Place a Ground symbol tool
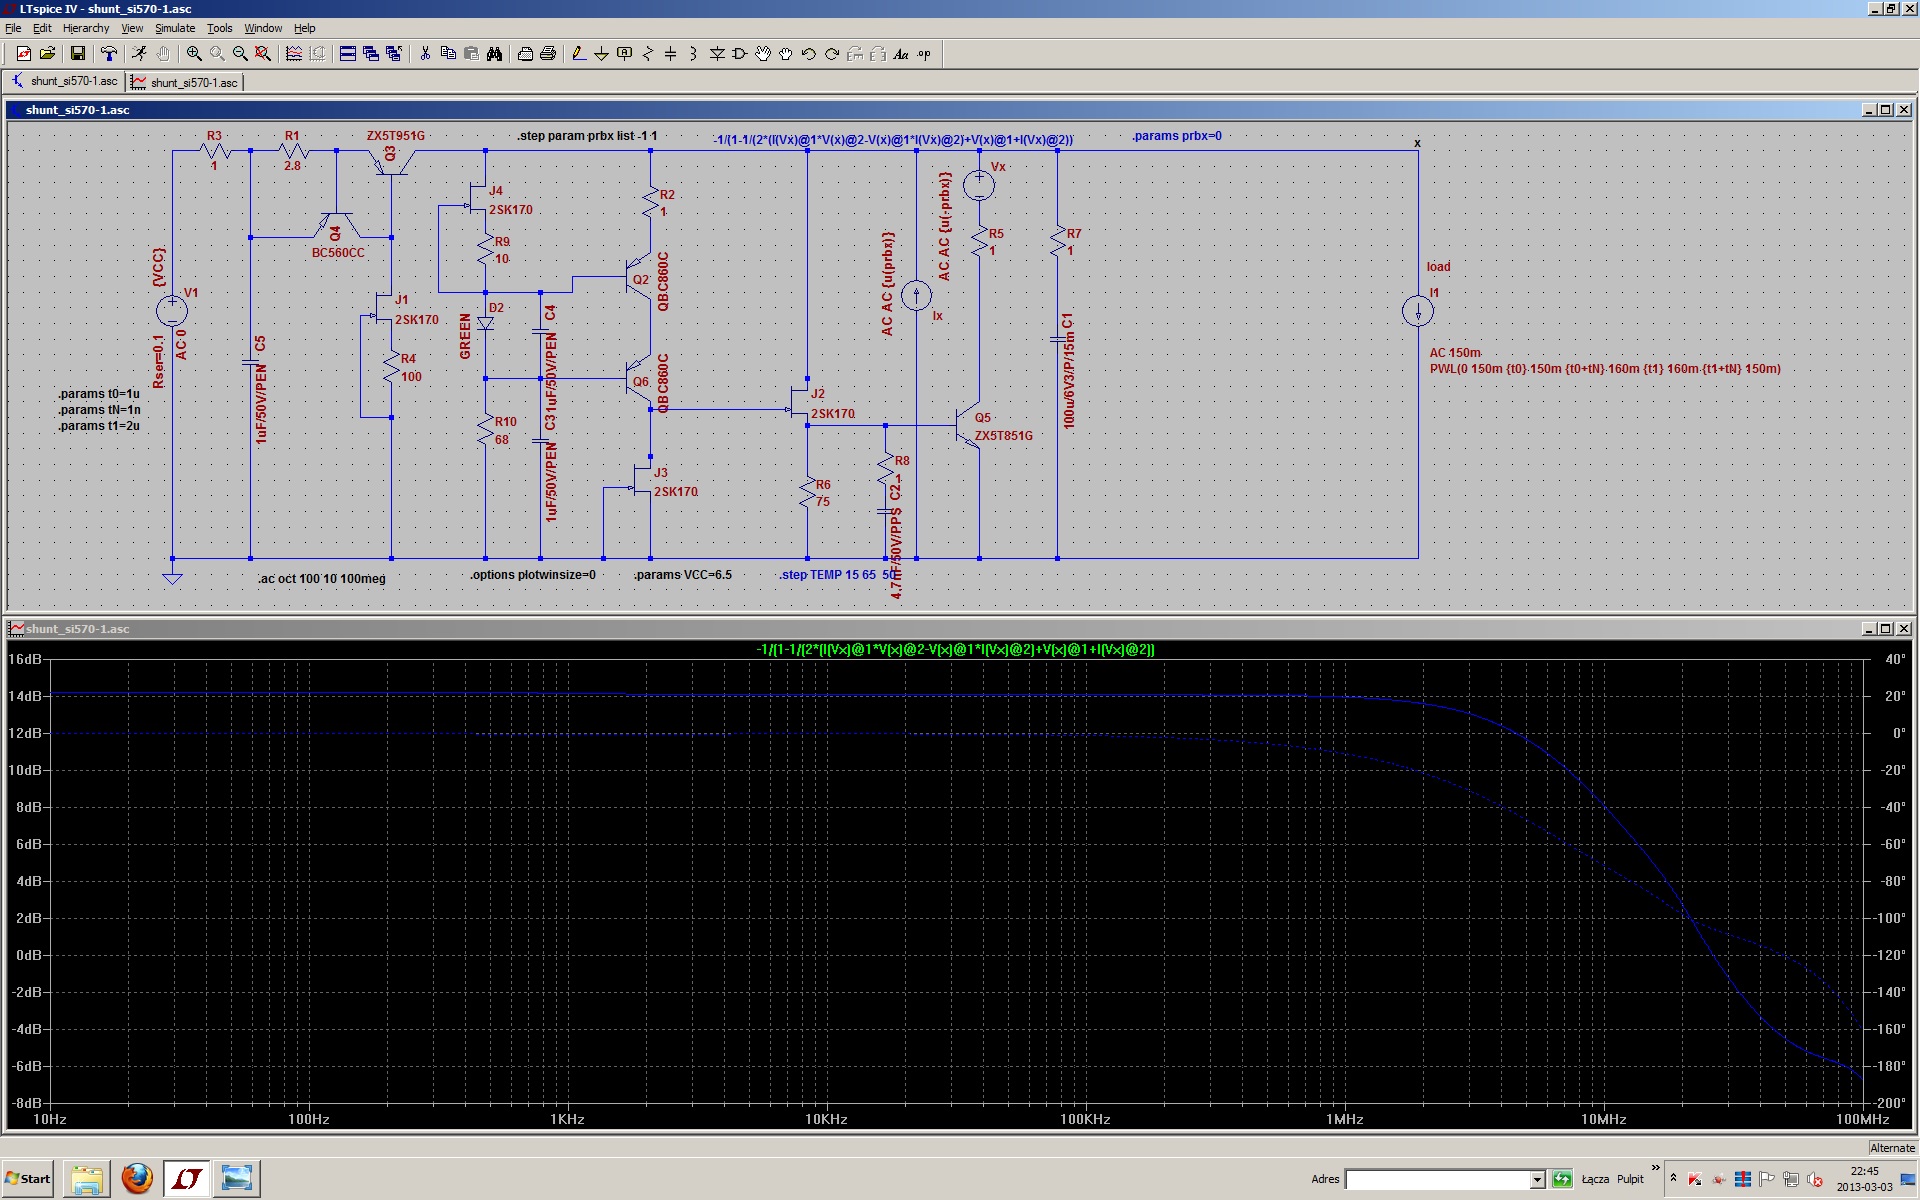Screen dimensions: 1920x1200 pos(602,54)
